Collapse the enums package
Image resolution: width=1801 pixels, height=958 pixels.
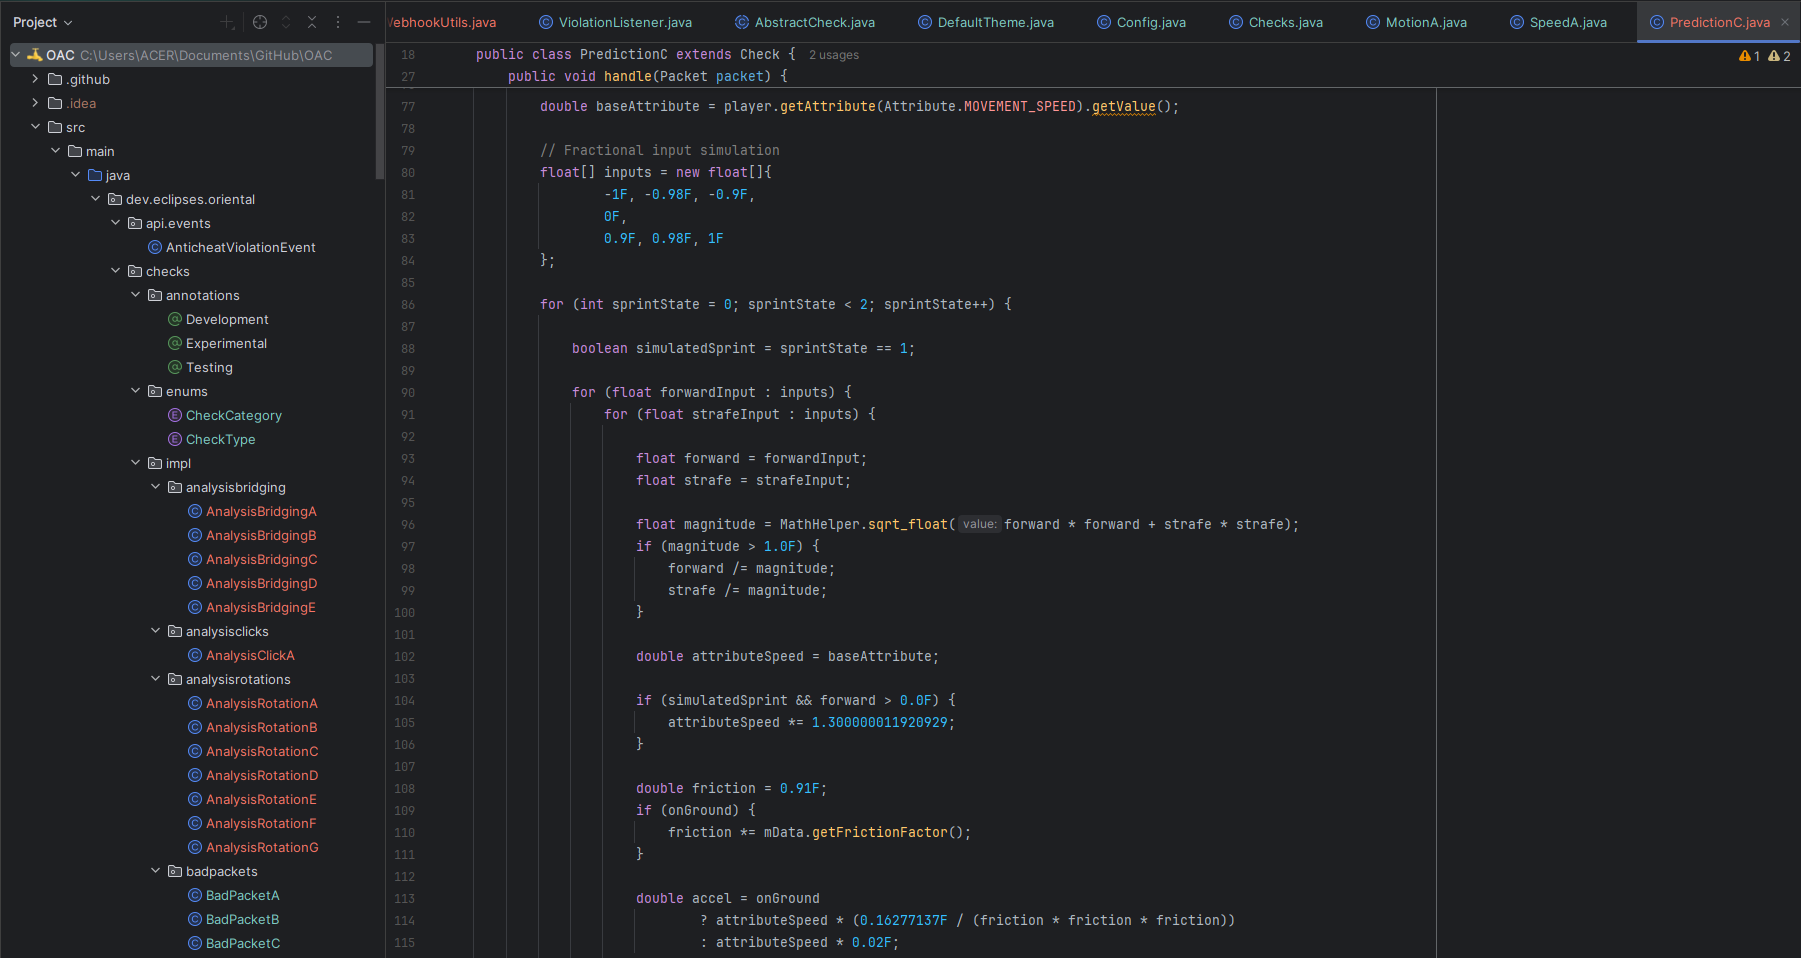pyautogui.click(x=136, y=391)
